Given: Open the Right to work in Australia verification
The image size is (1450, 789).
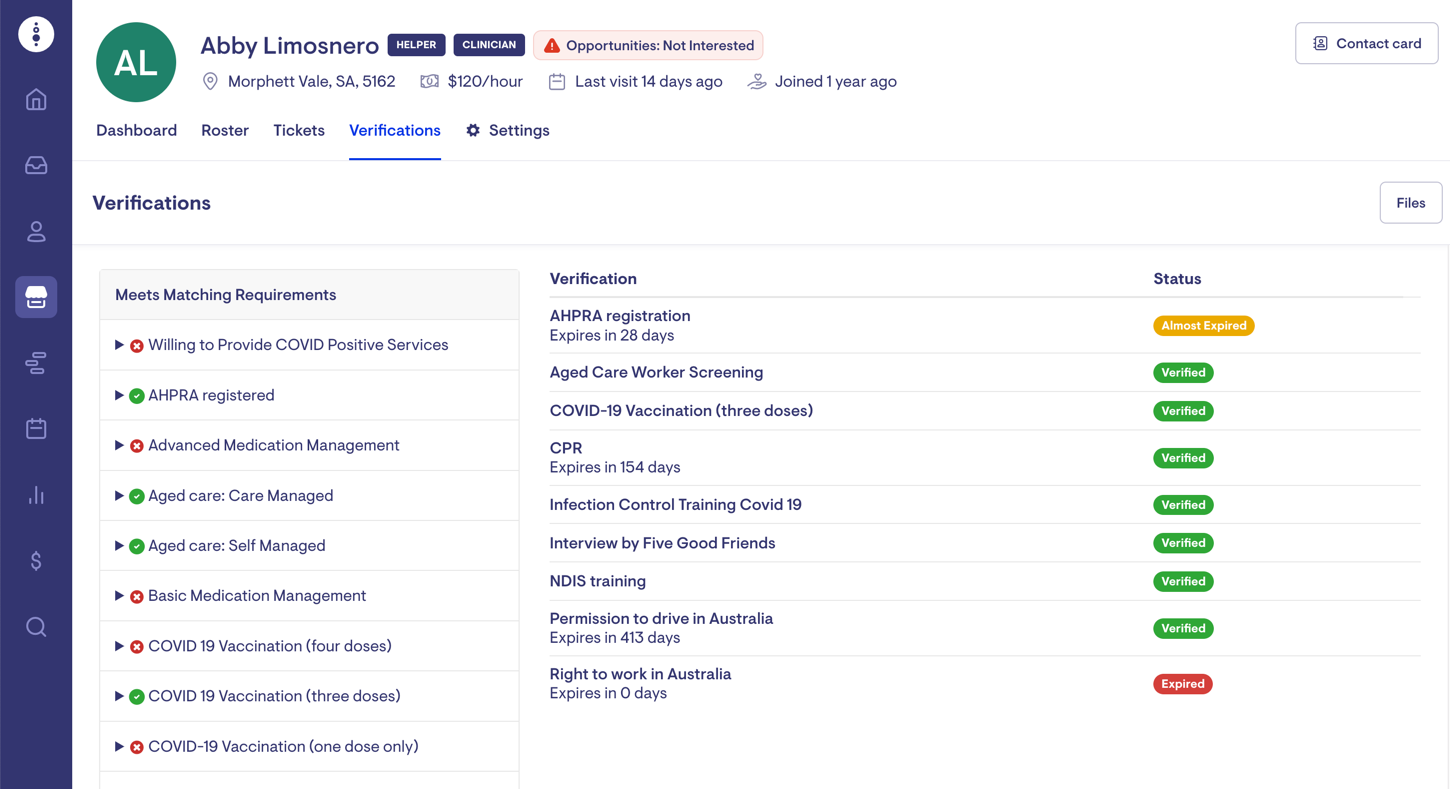Looking at the screenshot, I should pos(640,674).
